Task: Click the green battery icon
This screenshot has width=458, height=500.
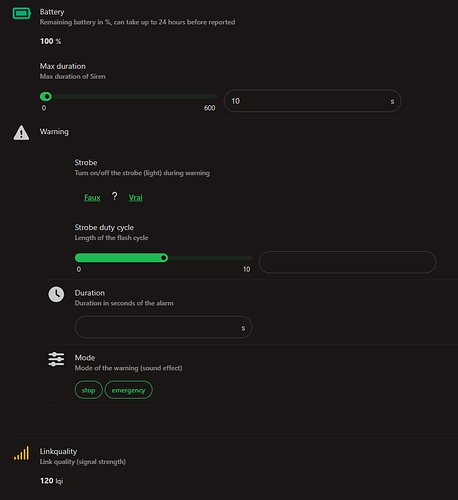Action: tap(22, 13)
